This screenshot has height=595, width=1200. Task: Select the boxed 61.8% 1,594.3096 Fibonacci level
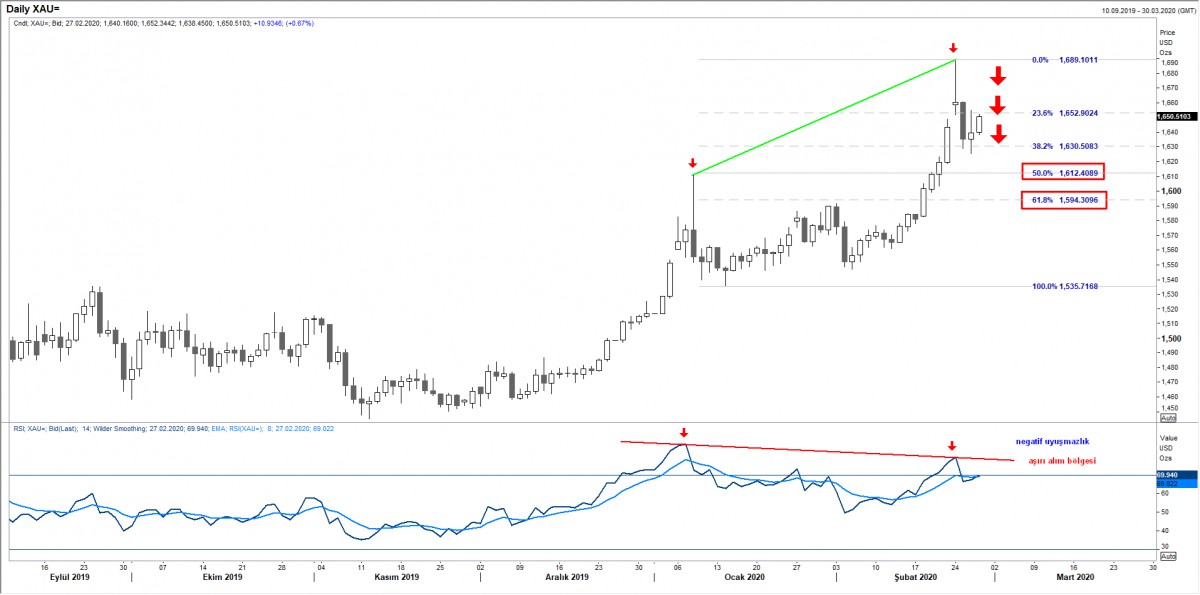click(x=1062, y=201)
